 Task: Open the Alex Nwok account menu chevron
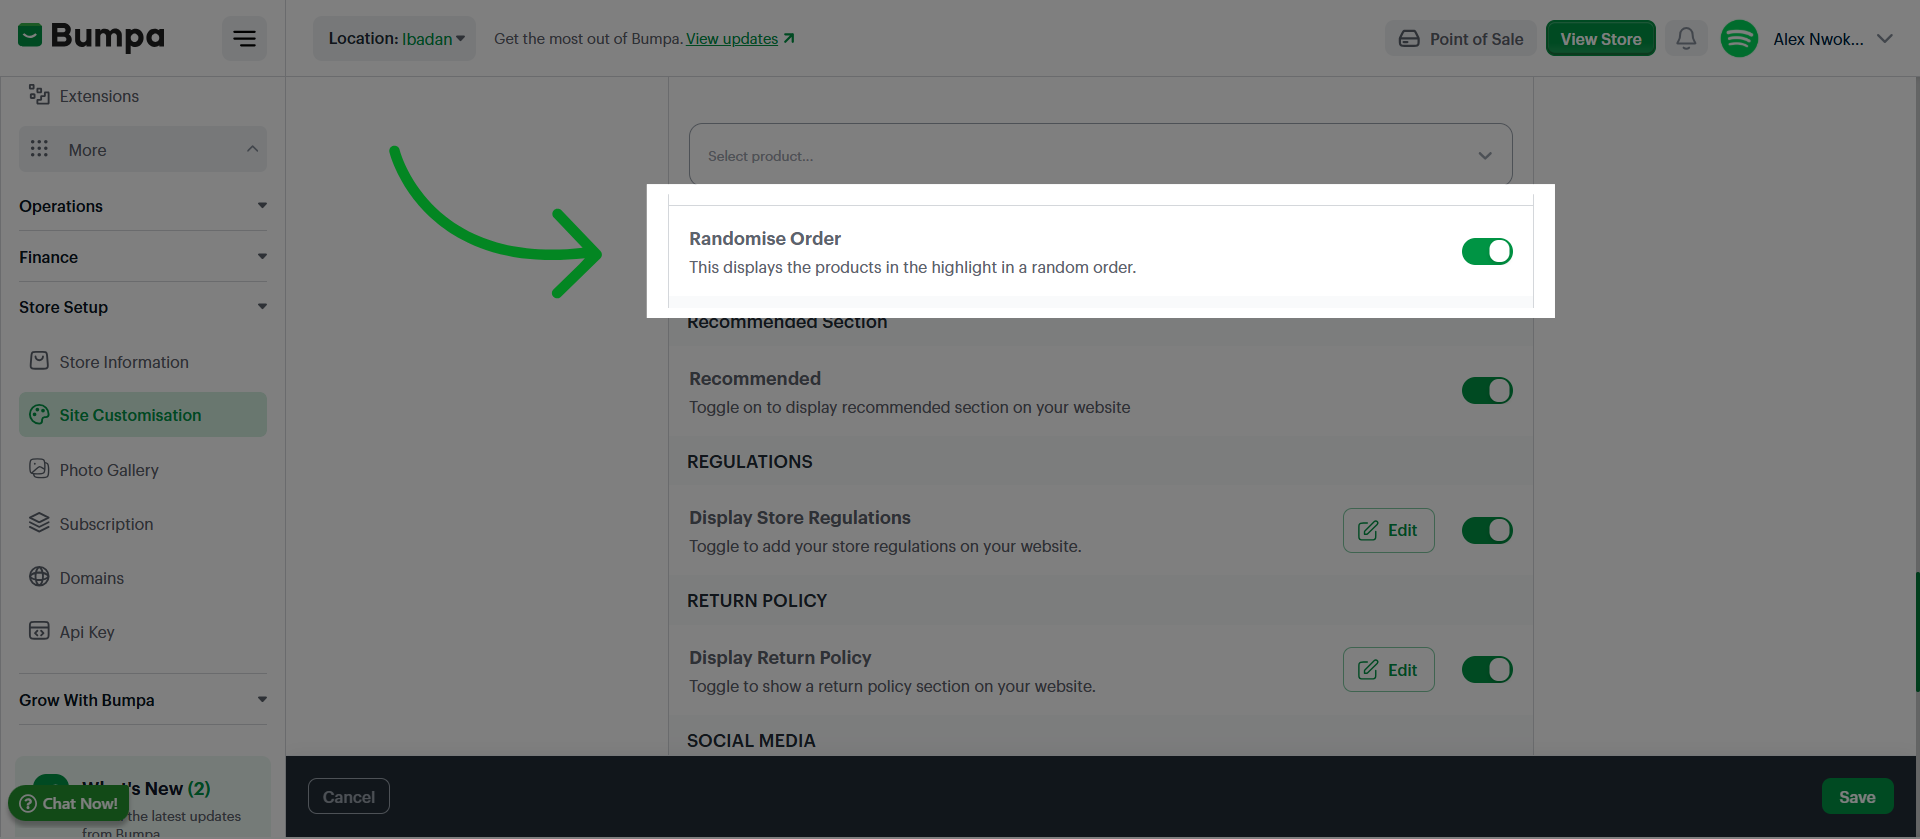pyautogui.click(x=1885, y=39)
